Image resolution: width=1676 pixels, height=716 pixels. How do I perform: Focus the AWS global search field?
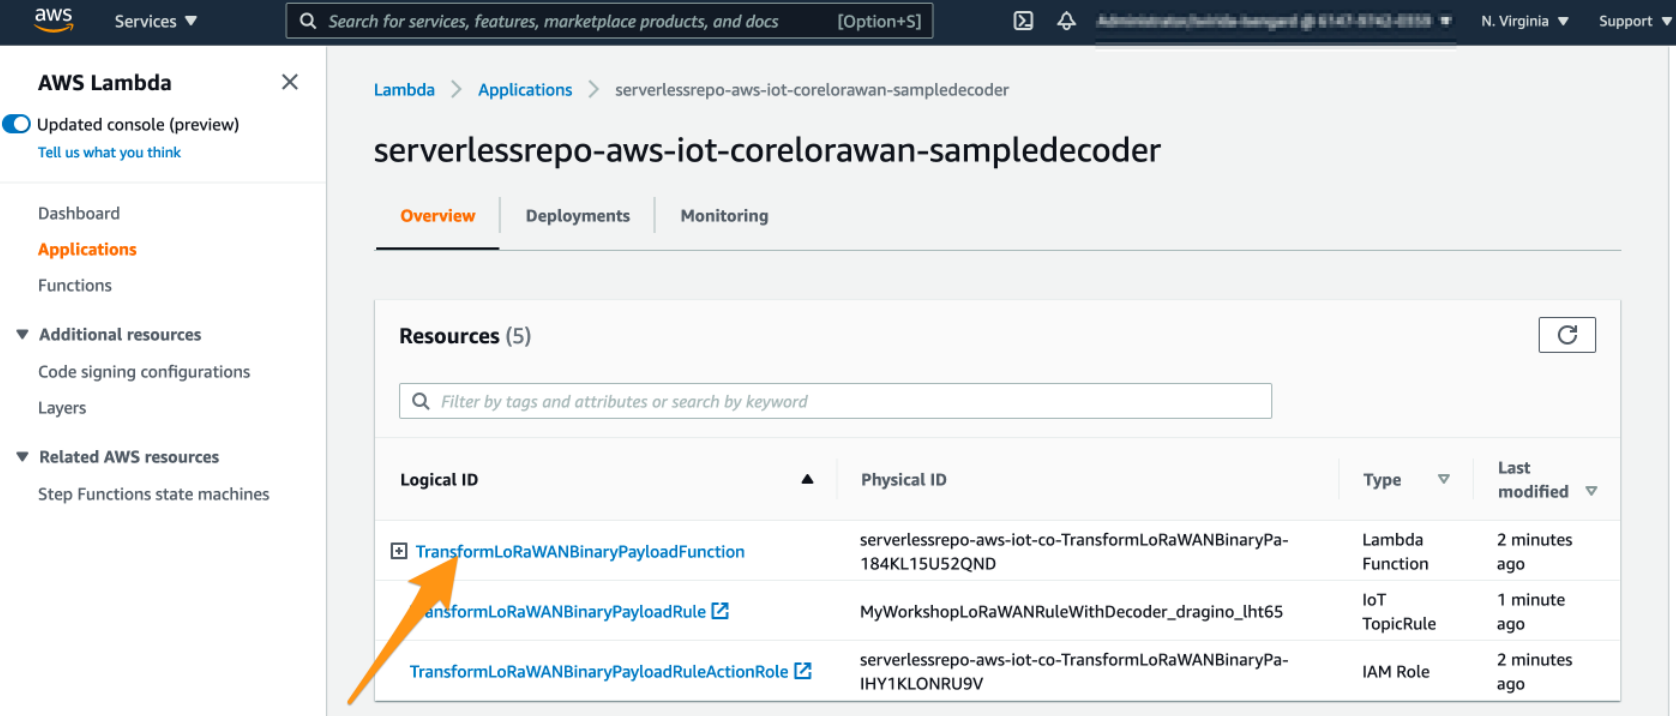tap(609, 21)
